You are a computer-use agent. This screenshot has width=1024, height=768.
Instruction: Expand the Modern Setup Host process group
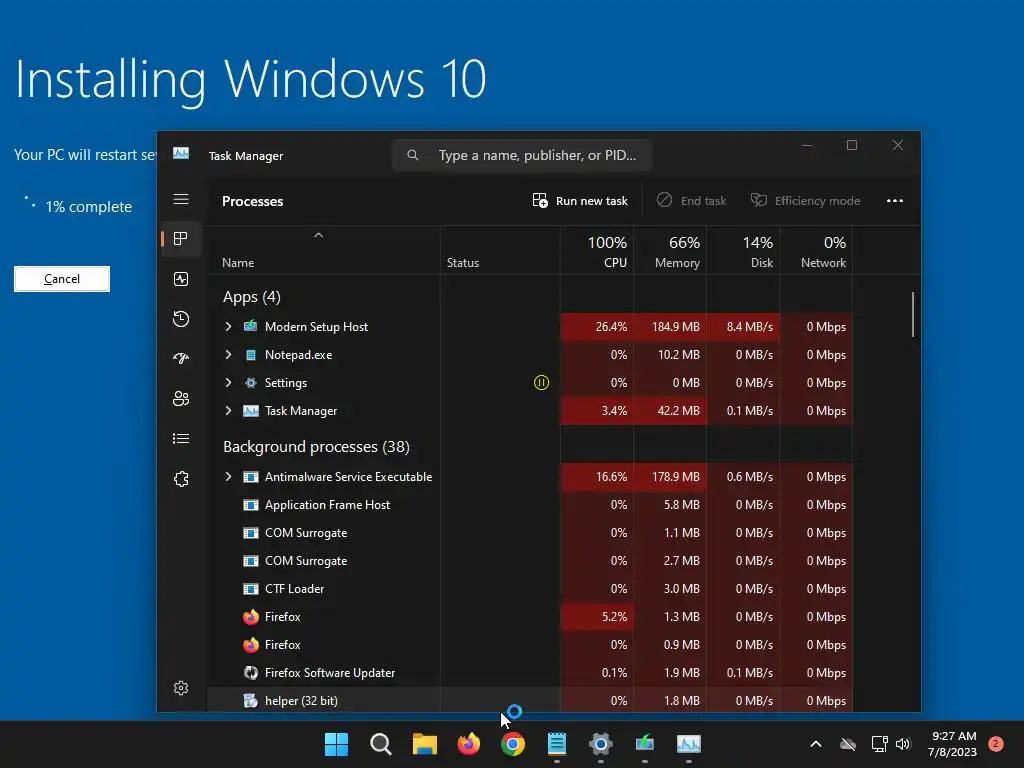tap(228, 326)
